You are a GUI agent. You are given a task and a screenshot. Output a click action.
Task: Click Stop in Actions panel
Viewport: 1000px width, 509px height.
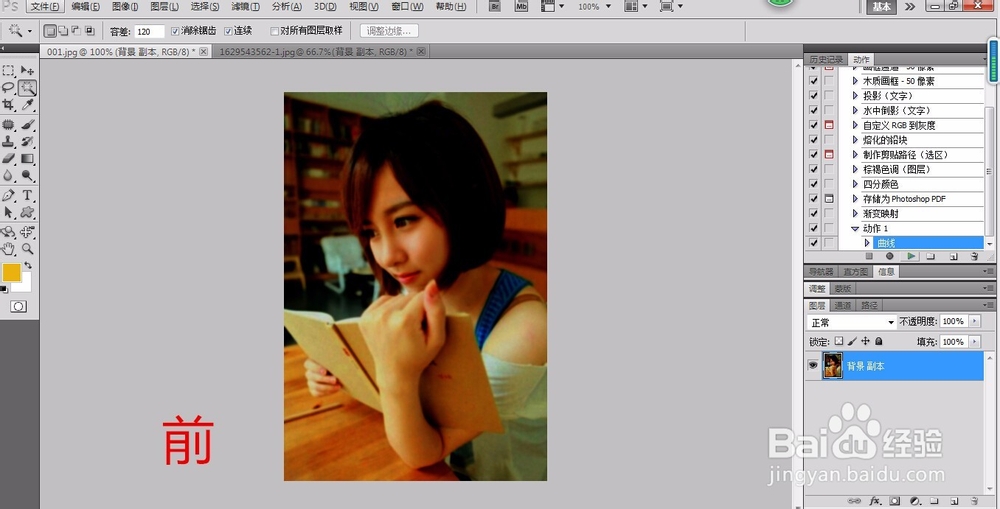coord(869,256)
